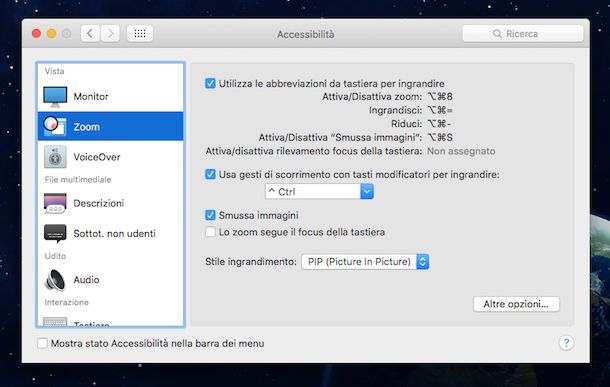Select the Descrizioni icon in sidebar
Screen dimensions: 610x387
click(x=55, y=203)
